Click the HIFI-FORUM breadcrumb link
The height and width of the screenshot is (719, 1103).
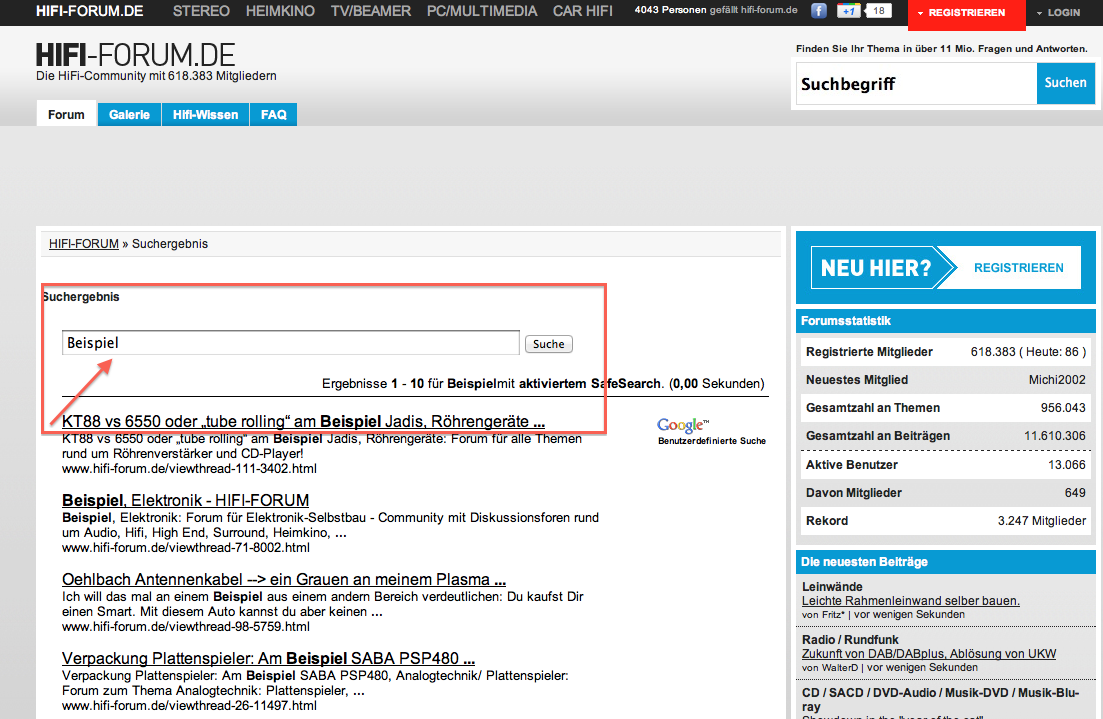pos(84,243)
